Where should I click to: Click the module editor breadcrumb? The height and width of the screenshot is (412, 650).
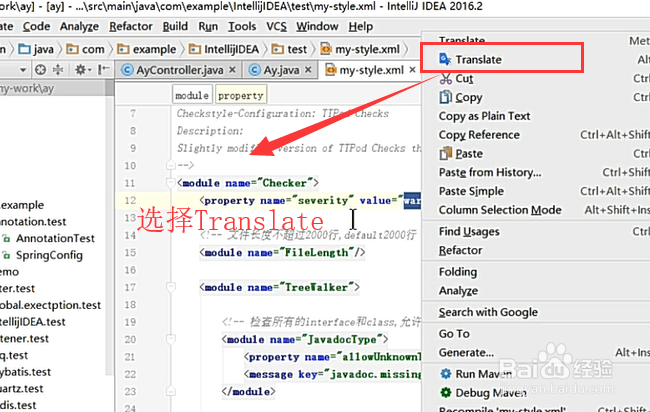pyautogui.click(x=192, y=95)
